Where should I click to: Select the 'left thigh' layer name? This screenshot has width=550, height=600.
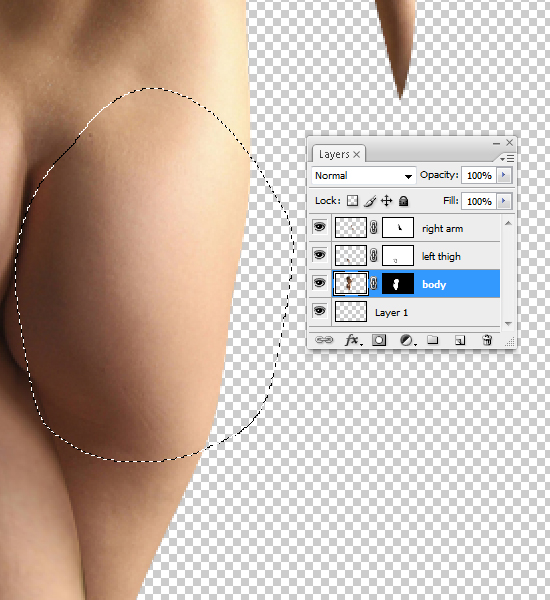pyautogui.click(x=441, y=256)
